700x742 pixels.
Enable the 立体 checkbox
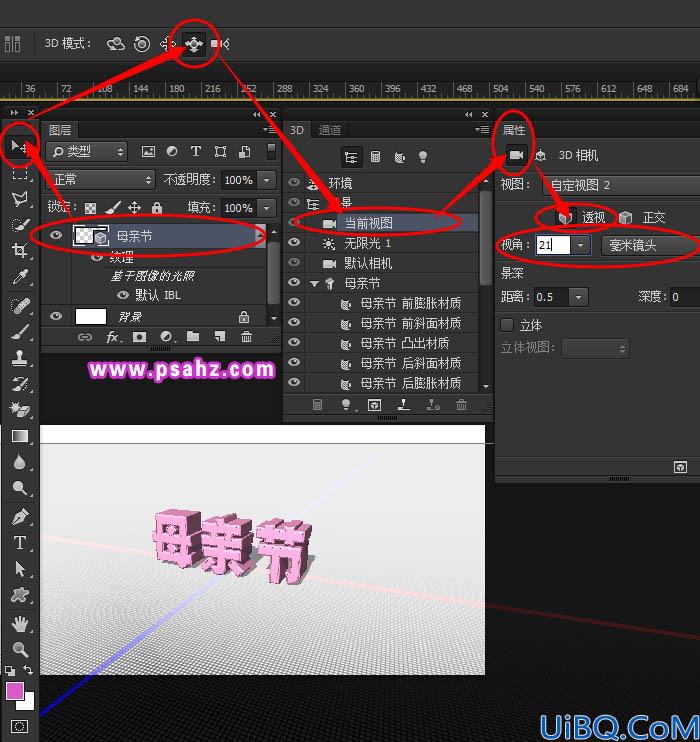507,325
